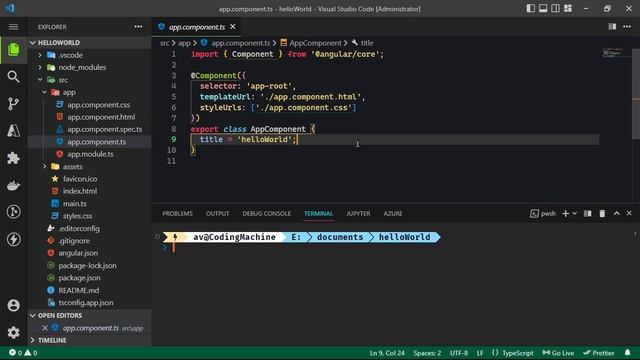The image size is (640, 360).
Task: Click the Prettier status item
Action: pyautogui.click(x=599, y=353)
